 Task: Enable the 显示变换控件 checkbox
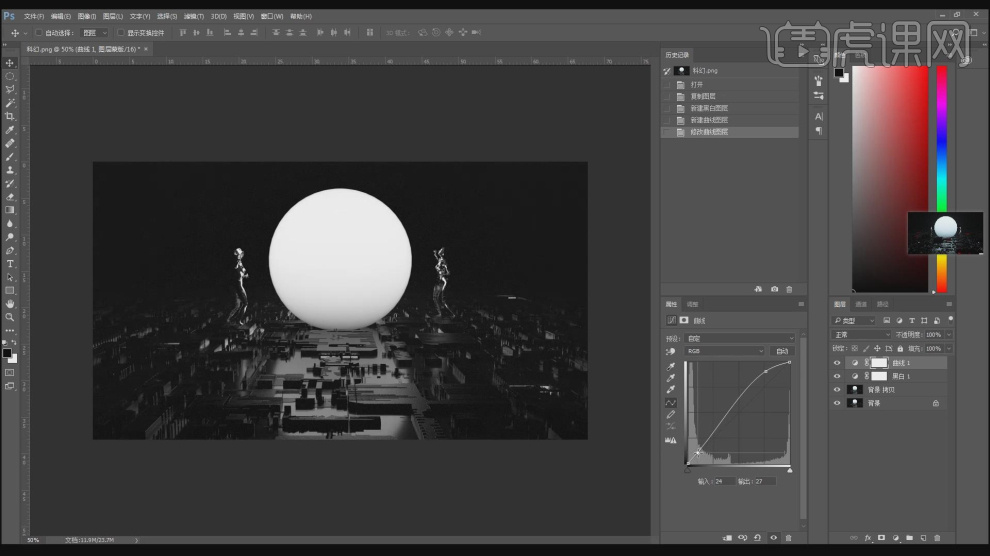(120, 33)
